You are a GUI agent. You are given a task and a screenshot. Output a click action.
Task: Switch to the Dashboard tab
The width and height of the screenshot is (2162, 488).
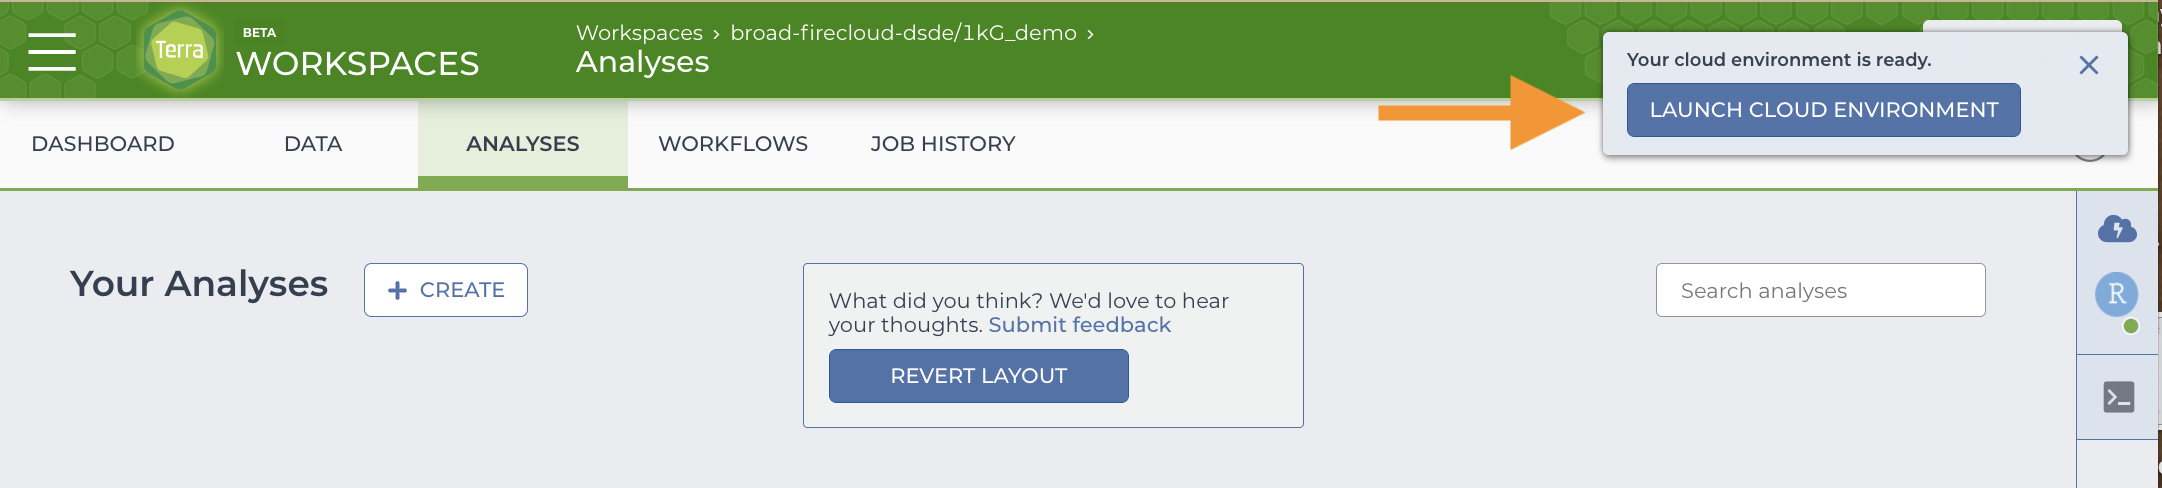[x=103, y=144]
